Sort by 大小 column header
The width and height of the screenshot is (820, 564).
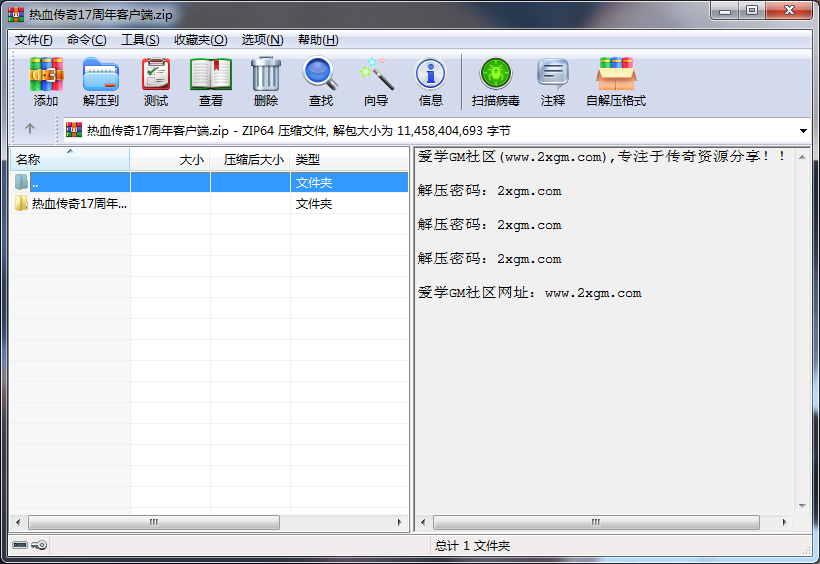tap(170, 160)
